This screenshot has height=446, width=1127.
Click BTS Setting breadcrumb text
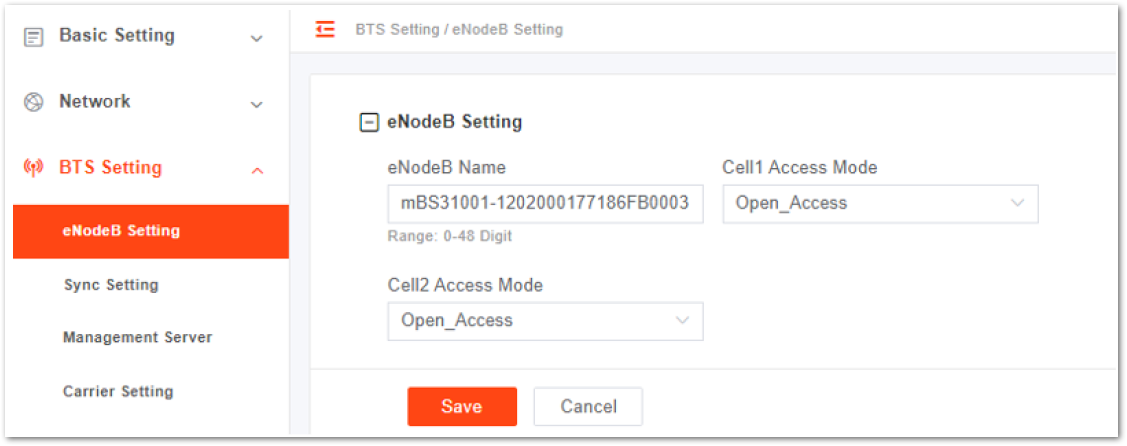397,30
